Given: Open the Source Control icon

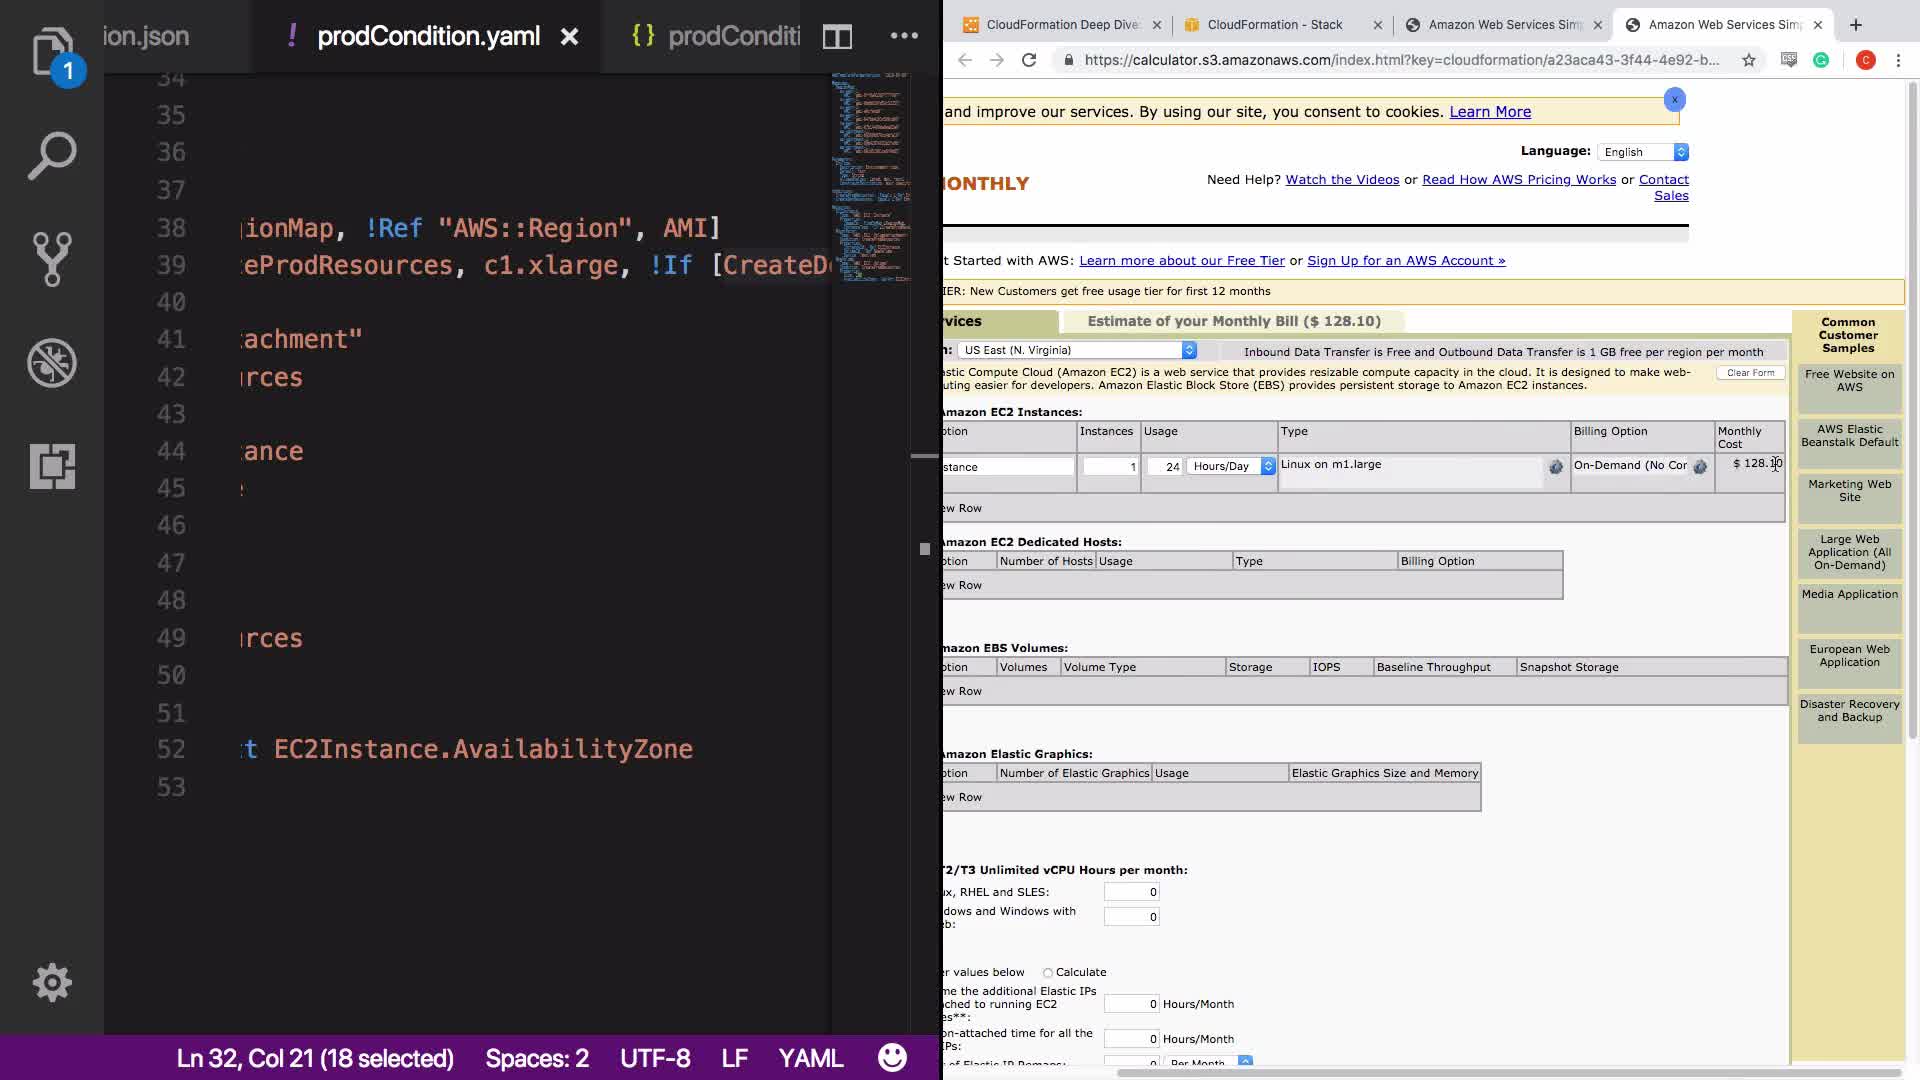Looking at the screenshot, I should click(x=52, y=259).
